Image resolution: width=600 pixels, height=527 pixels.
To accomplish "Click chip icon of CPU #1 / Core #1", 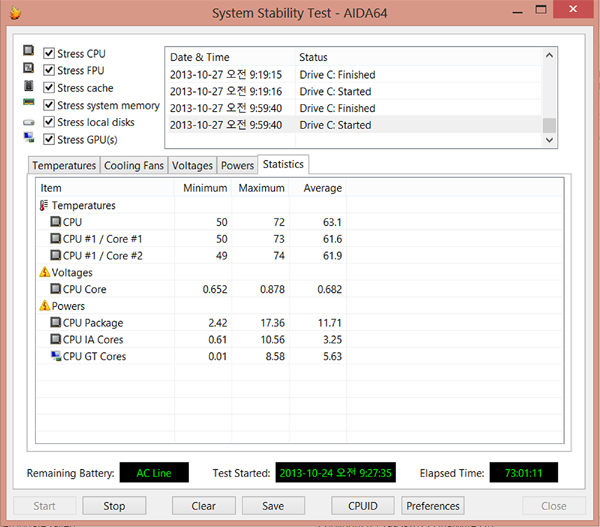I will pos(55,238).
